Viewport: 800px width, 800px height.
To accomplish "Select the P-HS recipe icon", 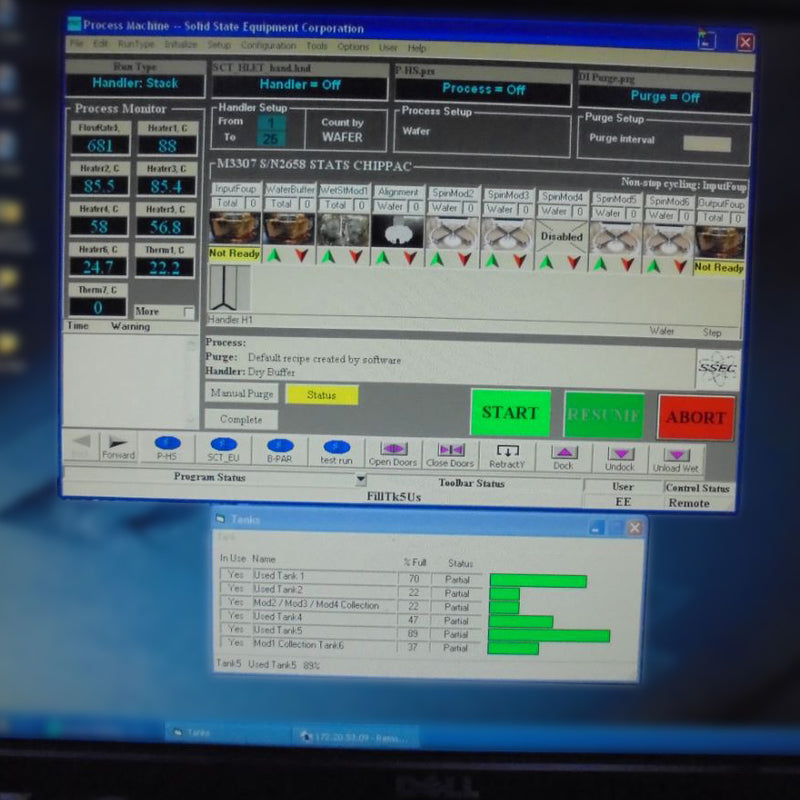I will point(167,443).
